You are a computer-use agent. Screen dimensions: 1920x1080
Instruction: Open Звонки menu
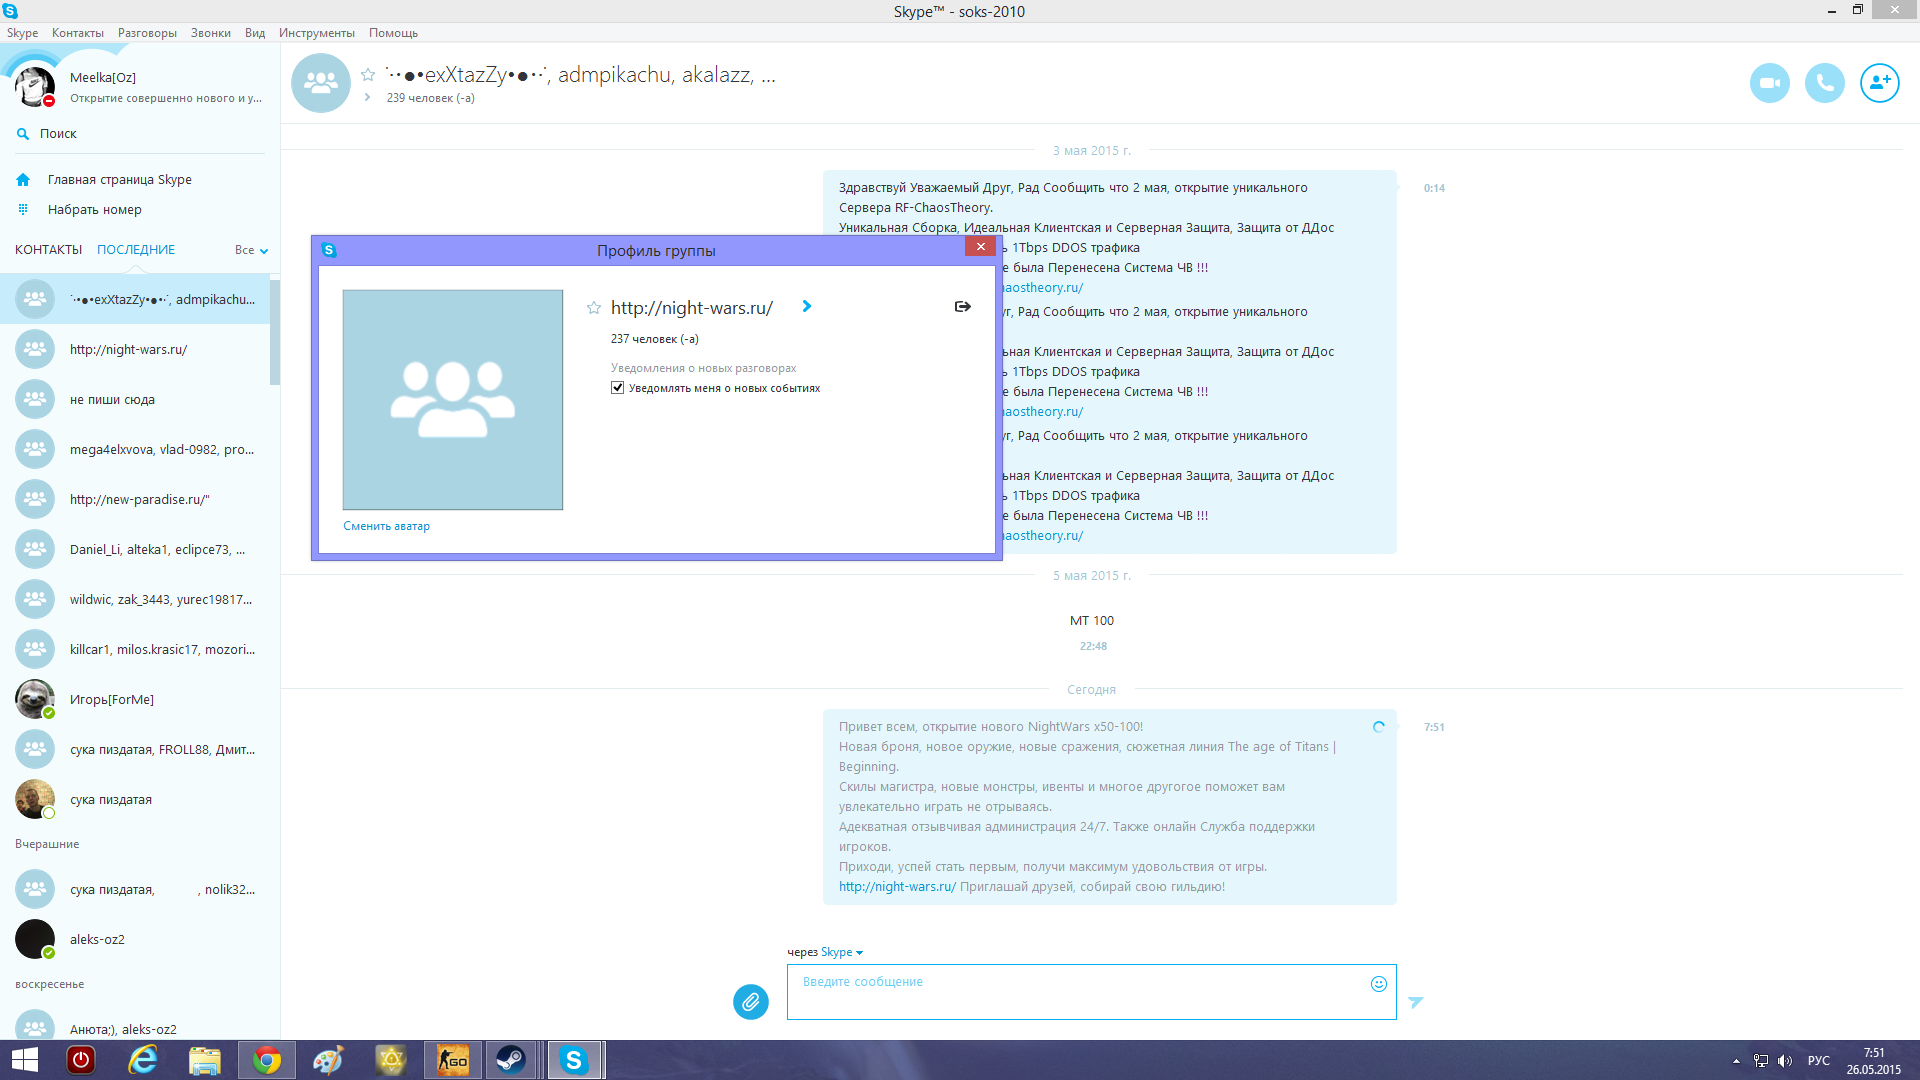point(210,33)
